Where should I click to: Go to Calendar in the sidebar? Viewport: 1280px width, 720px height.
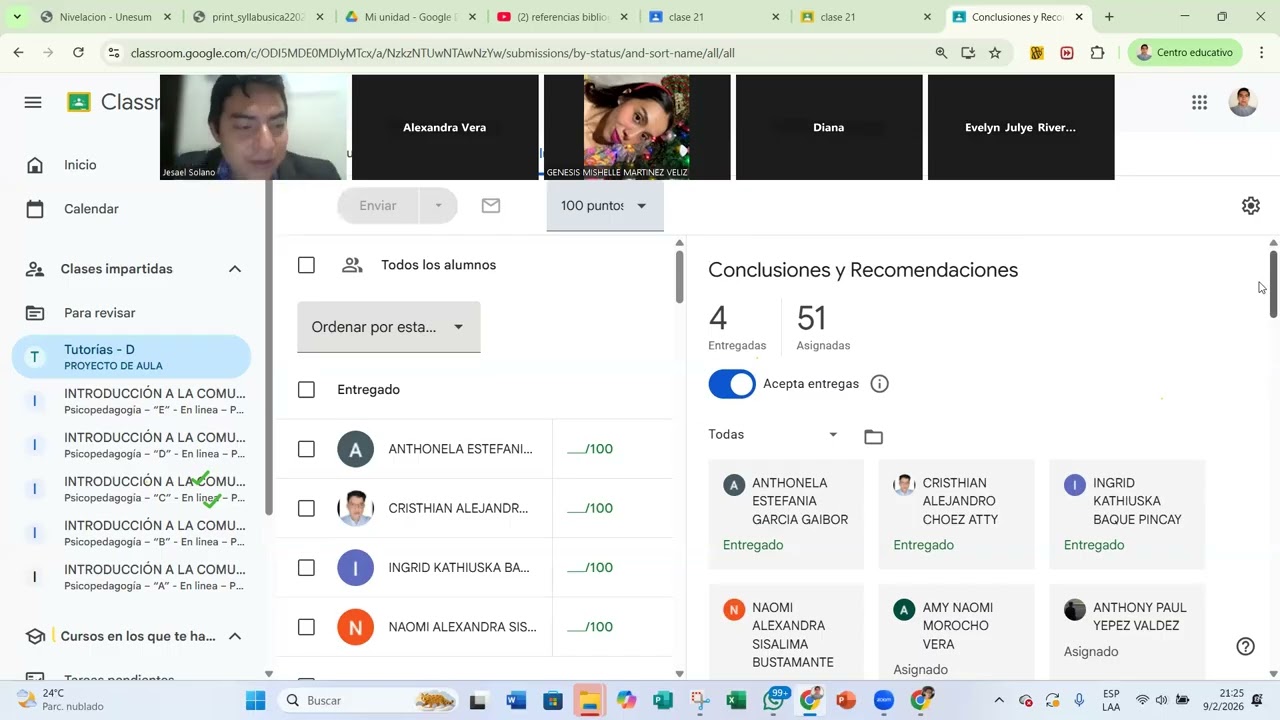[x=91, y=209]
